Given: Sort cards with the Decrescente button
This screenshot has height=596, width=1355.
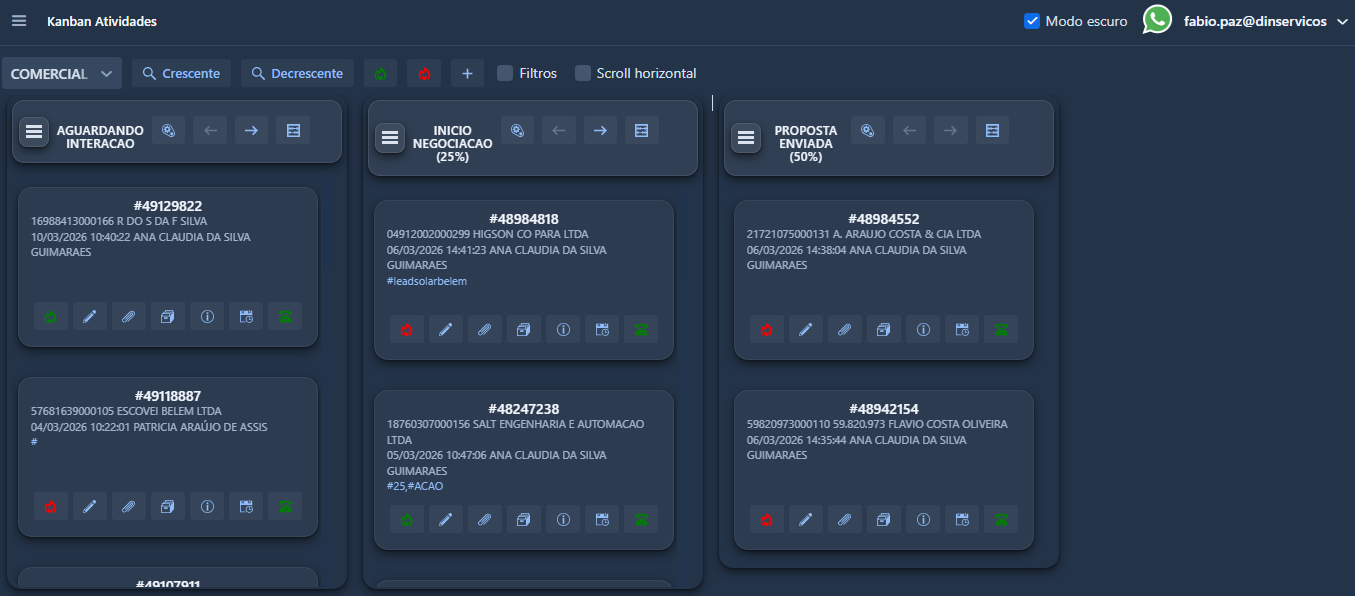Looking at the screenshot, I should [298, 73].
